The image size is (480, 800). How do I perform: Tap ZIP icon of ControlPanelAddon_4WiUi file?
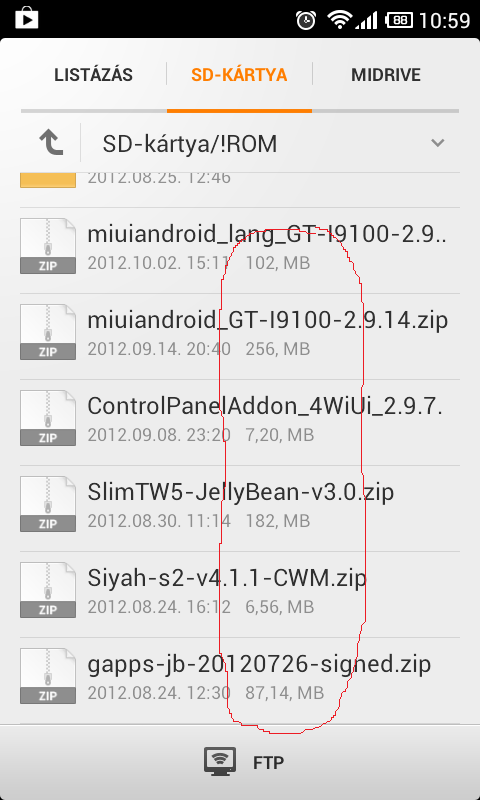click(x=48, y=418)
